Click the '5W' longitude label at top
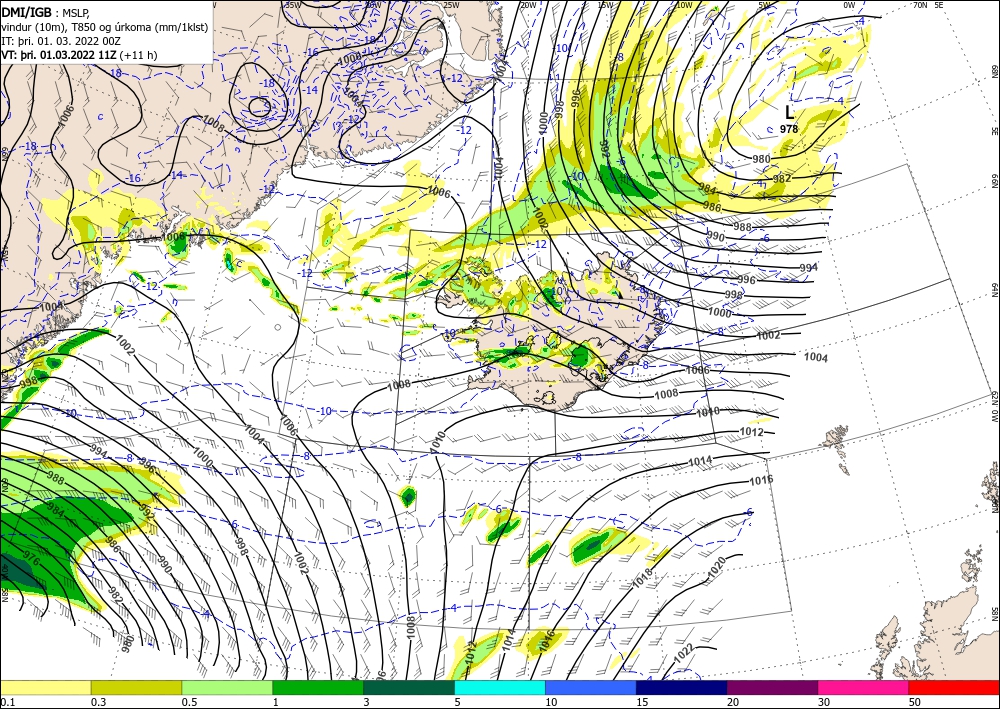 [x=765, y=5]
